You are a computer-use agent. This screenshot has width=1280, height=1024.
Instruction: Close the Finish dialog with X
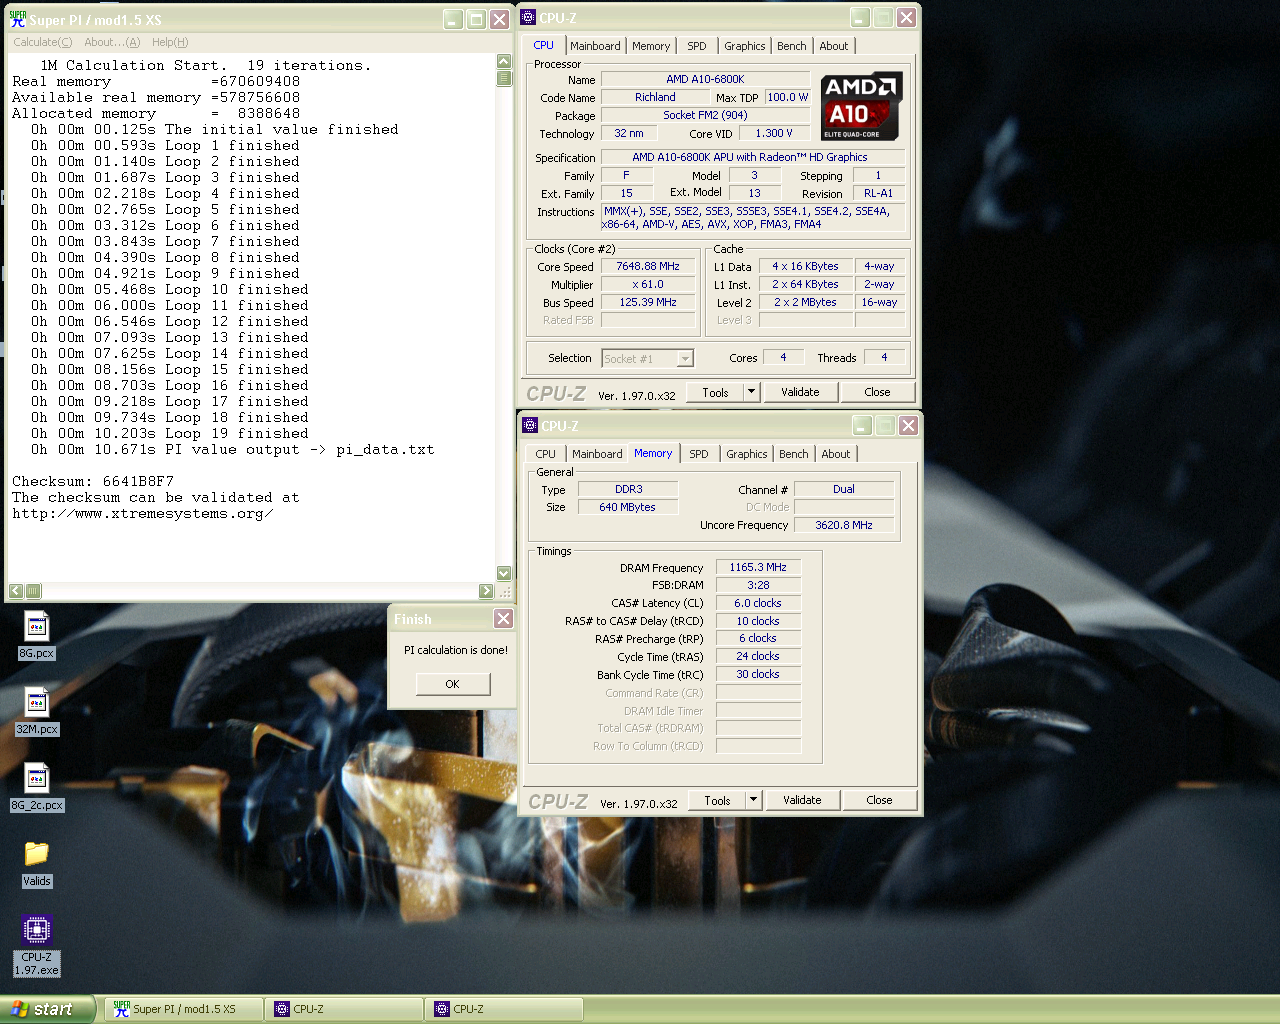pyautogui.click(x=504, y=619)
